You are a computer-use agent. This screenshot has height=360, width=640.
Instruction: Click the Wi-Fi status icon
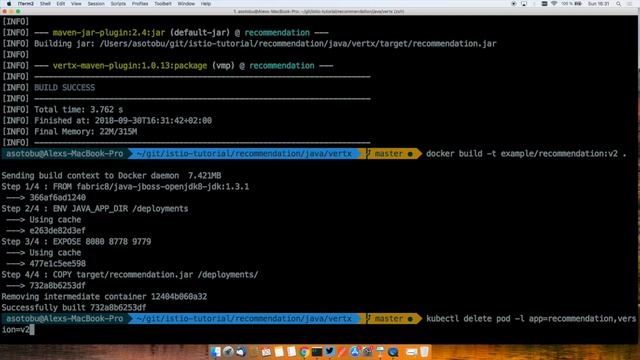pyautogui.click(x=554, y=4)
